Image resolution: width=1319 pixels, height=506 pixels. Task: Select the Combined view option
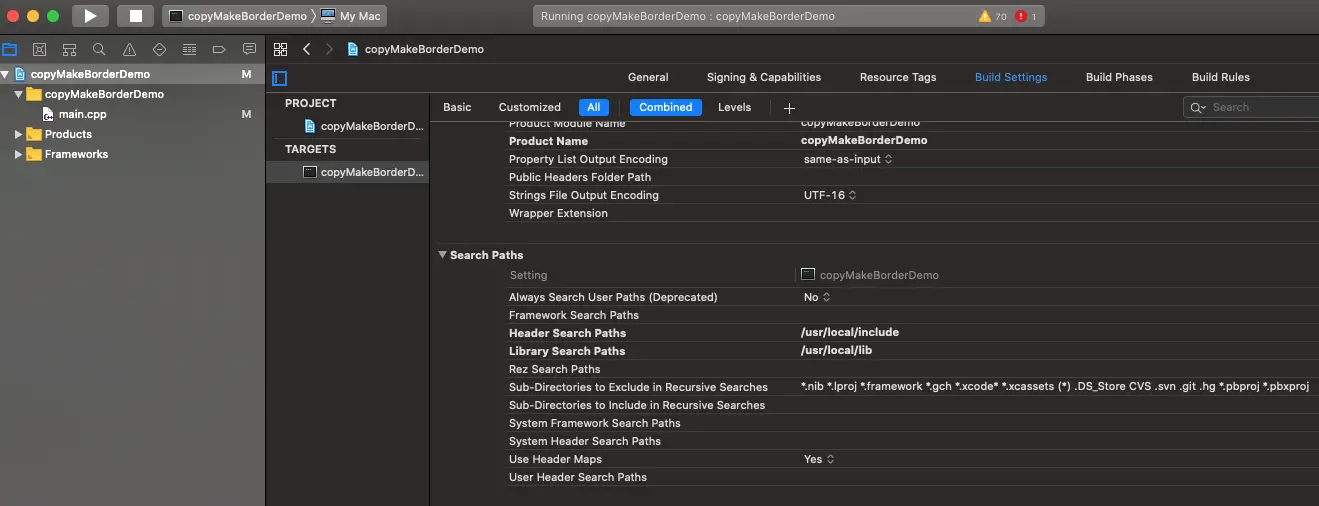pos(665,107)
